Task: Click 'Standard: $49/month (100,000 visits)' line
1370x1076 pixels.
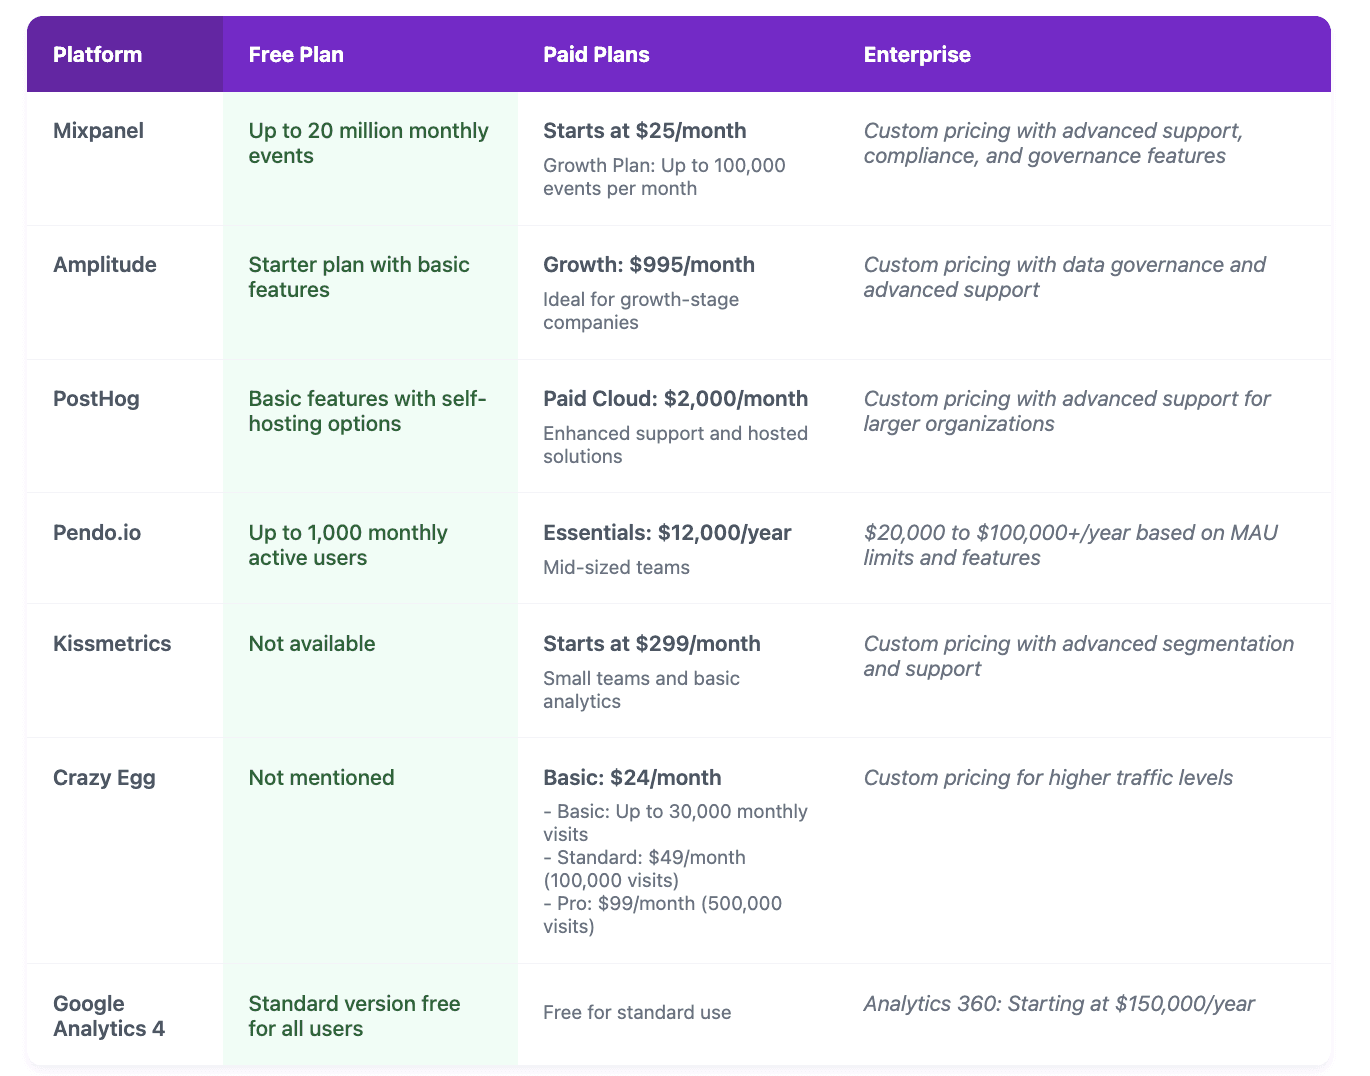Action: pos(644,869)
